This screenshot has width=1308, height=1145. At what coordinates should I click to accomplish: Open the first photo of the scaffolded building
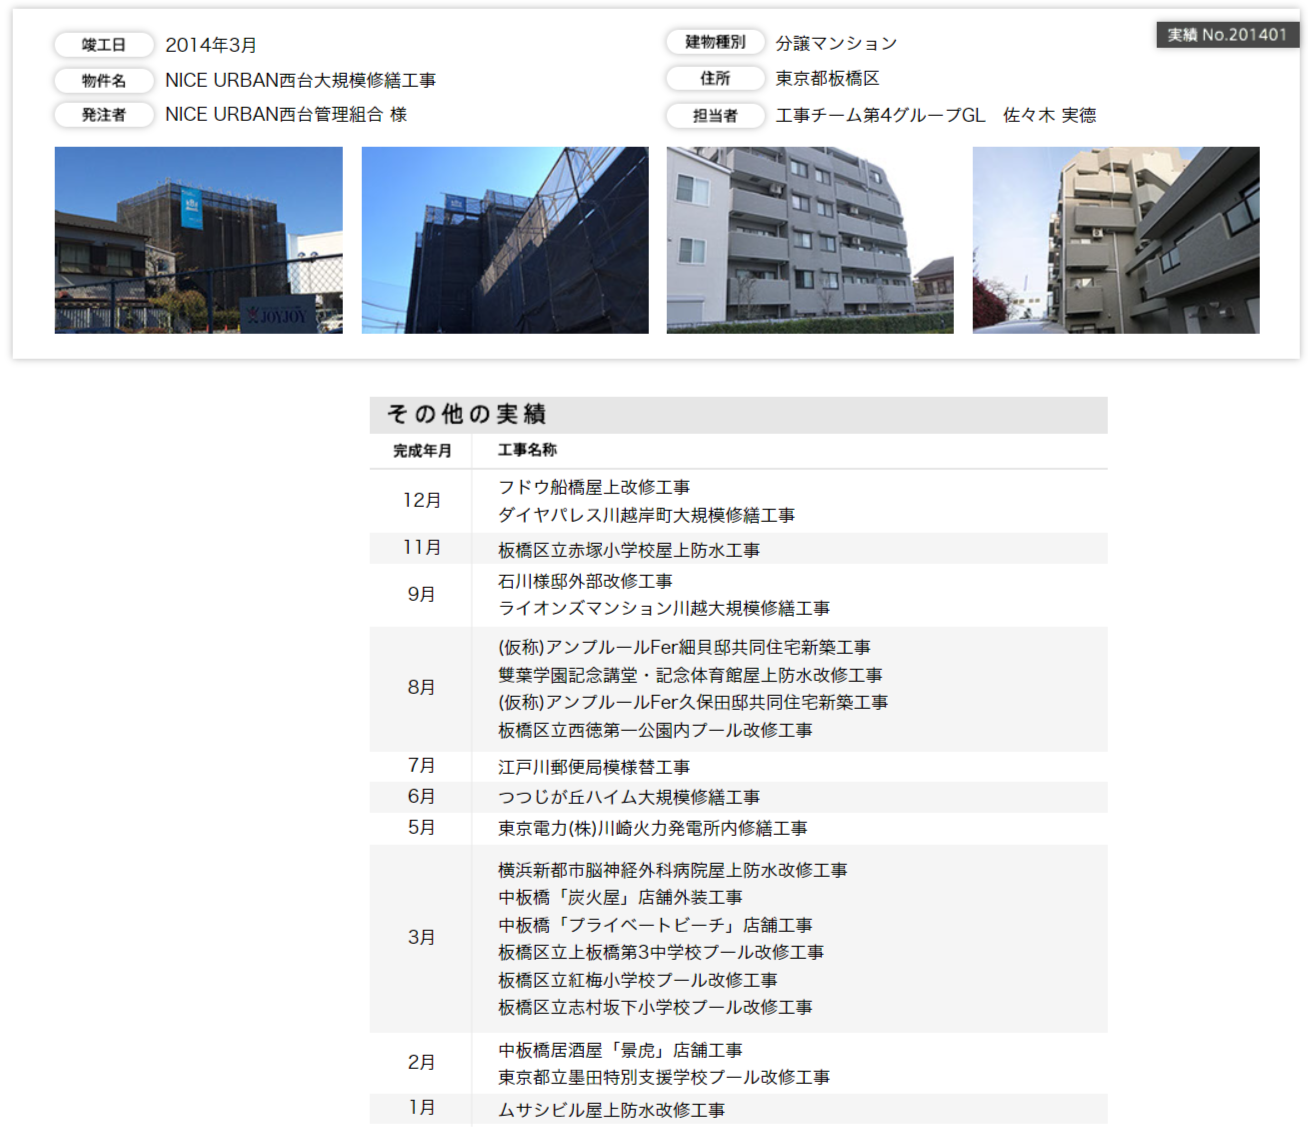(x=198, y=240)
